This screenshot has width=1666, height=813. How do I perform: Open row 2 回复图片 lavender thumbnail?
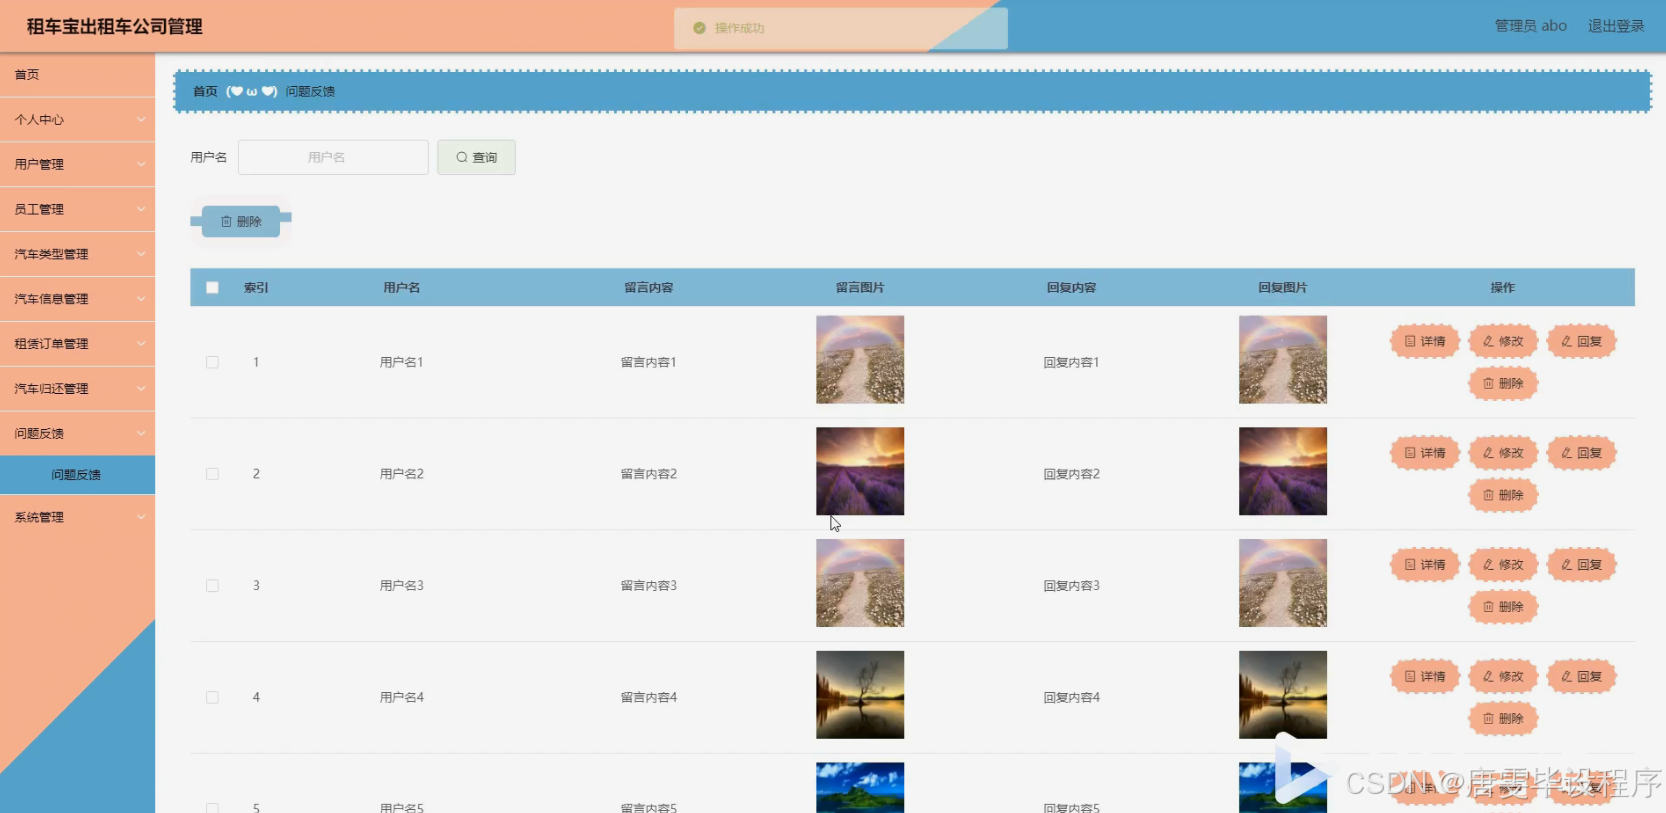[1283, 472]
